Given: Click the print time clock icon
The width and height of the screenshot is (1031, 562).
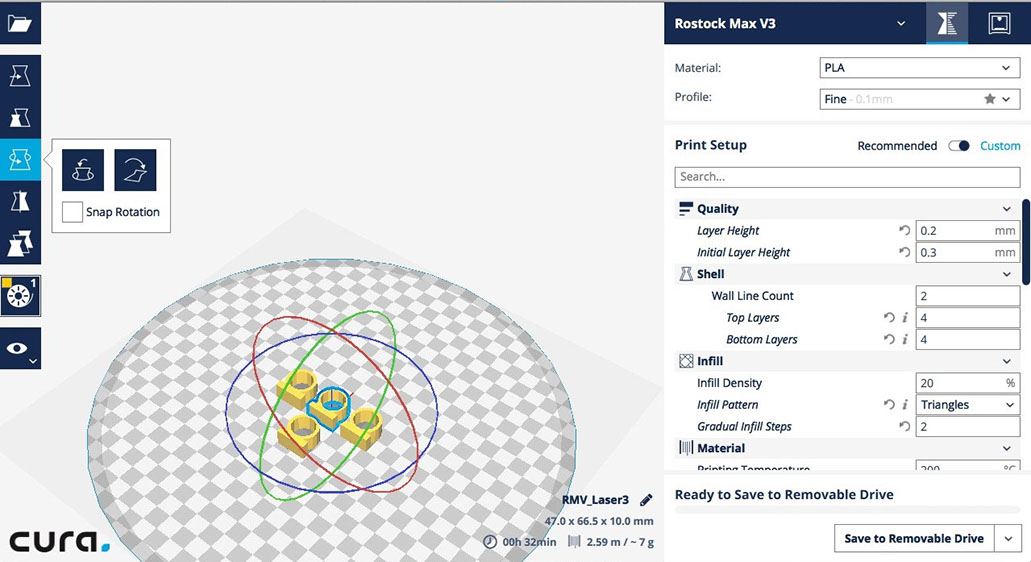Looking at the screenshot, I should coord(490,542).
